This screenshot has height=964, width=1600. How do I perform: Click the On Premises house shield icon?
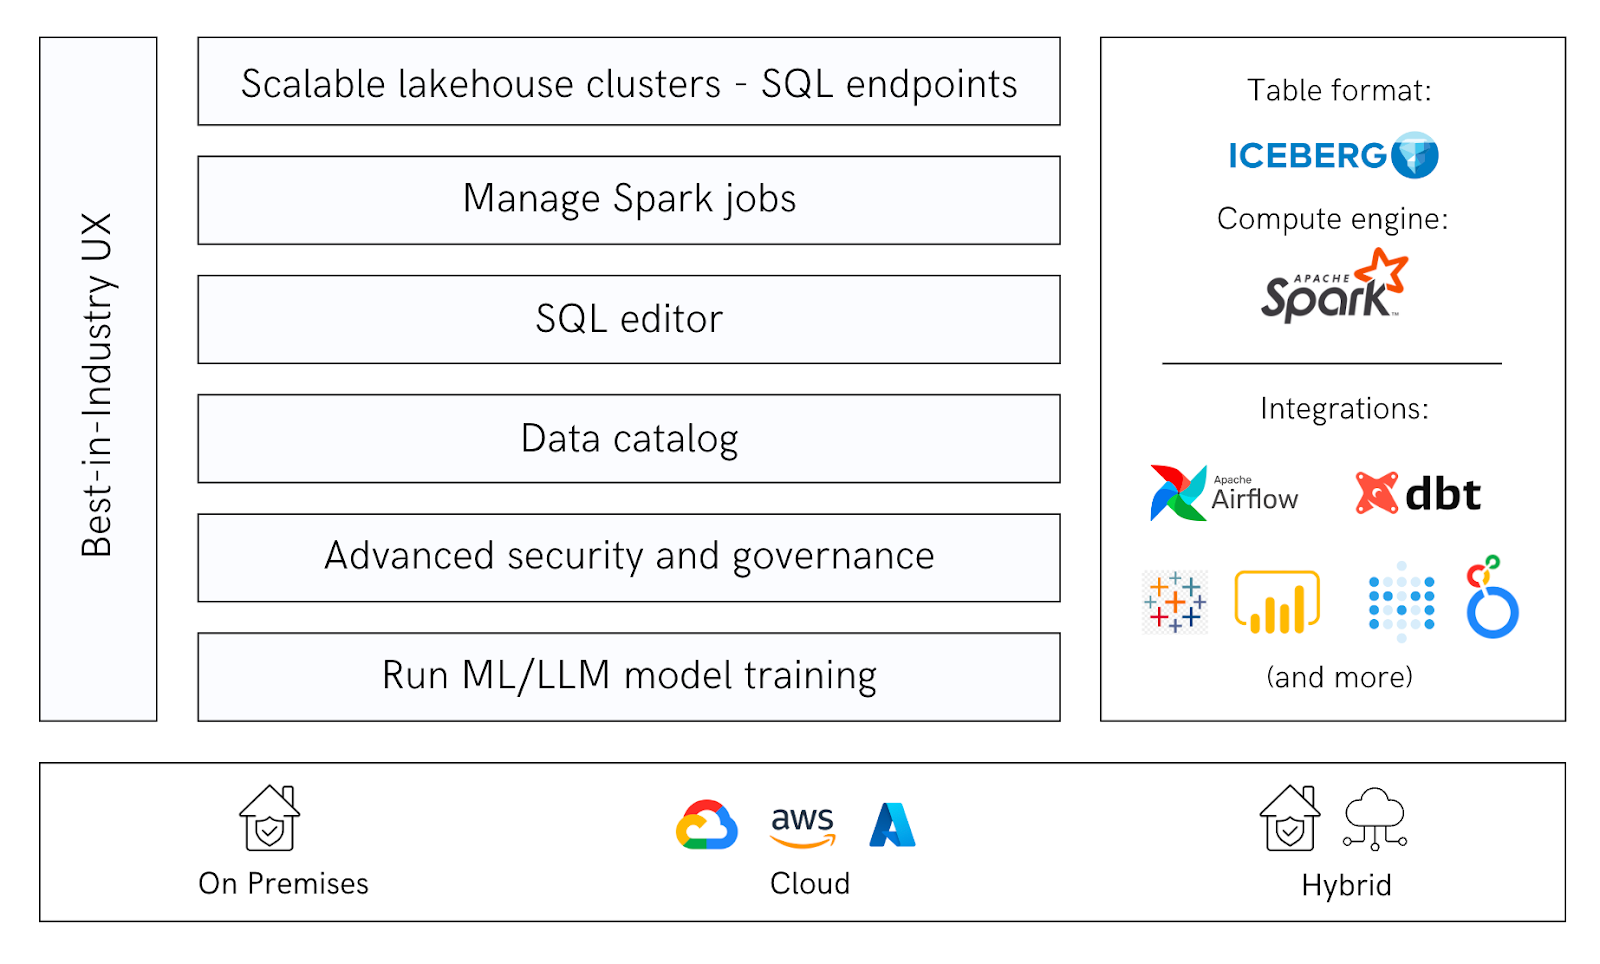click(x=270, y=817)
